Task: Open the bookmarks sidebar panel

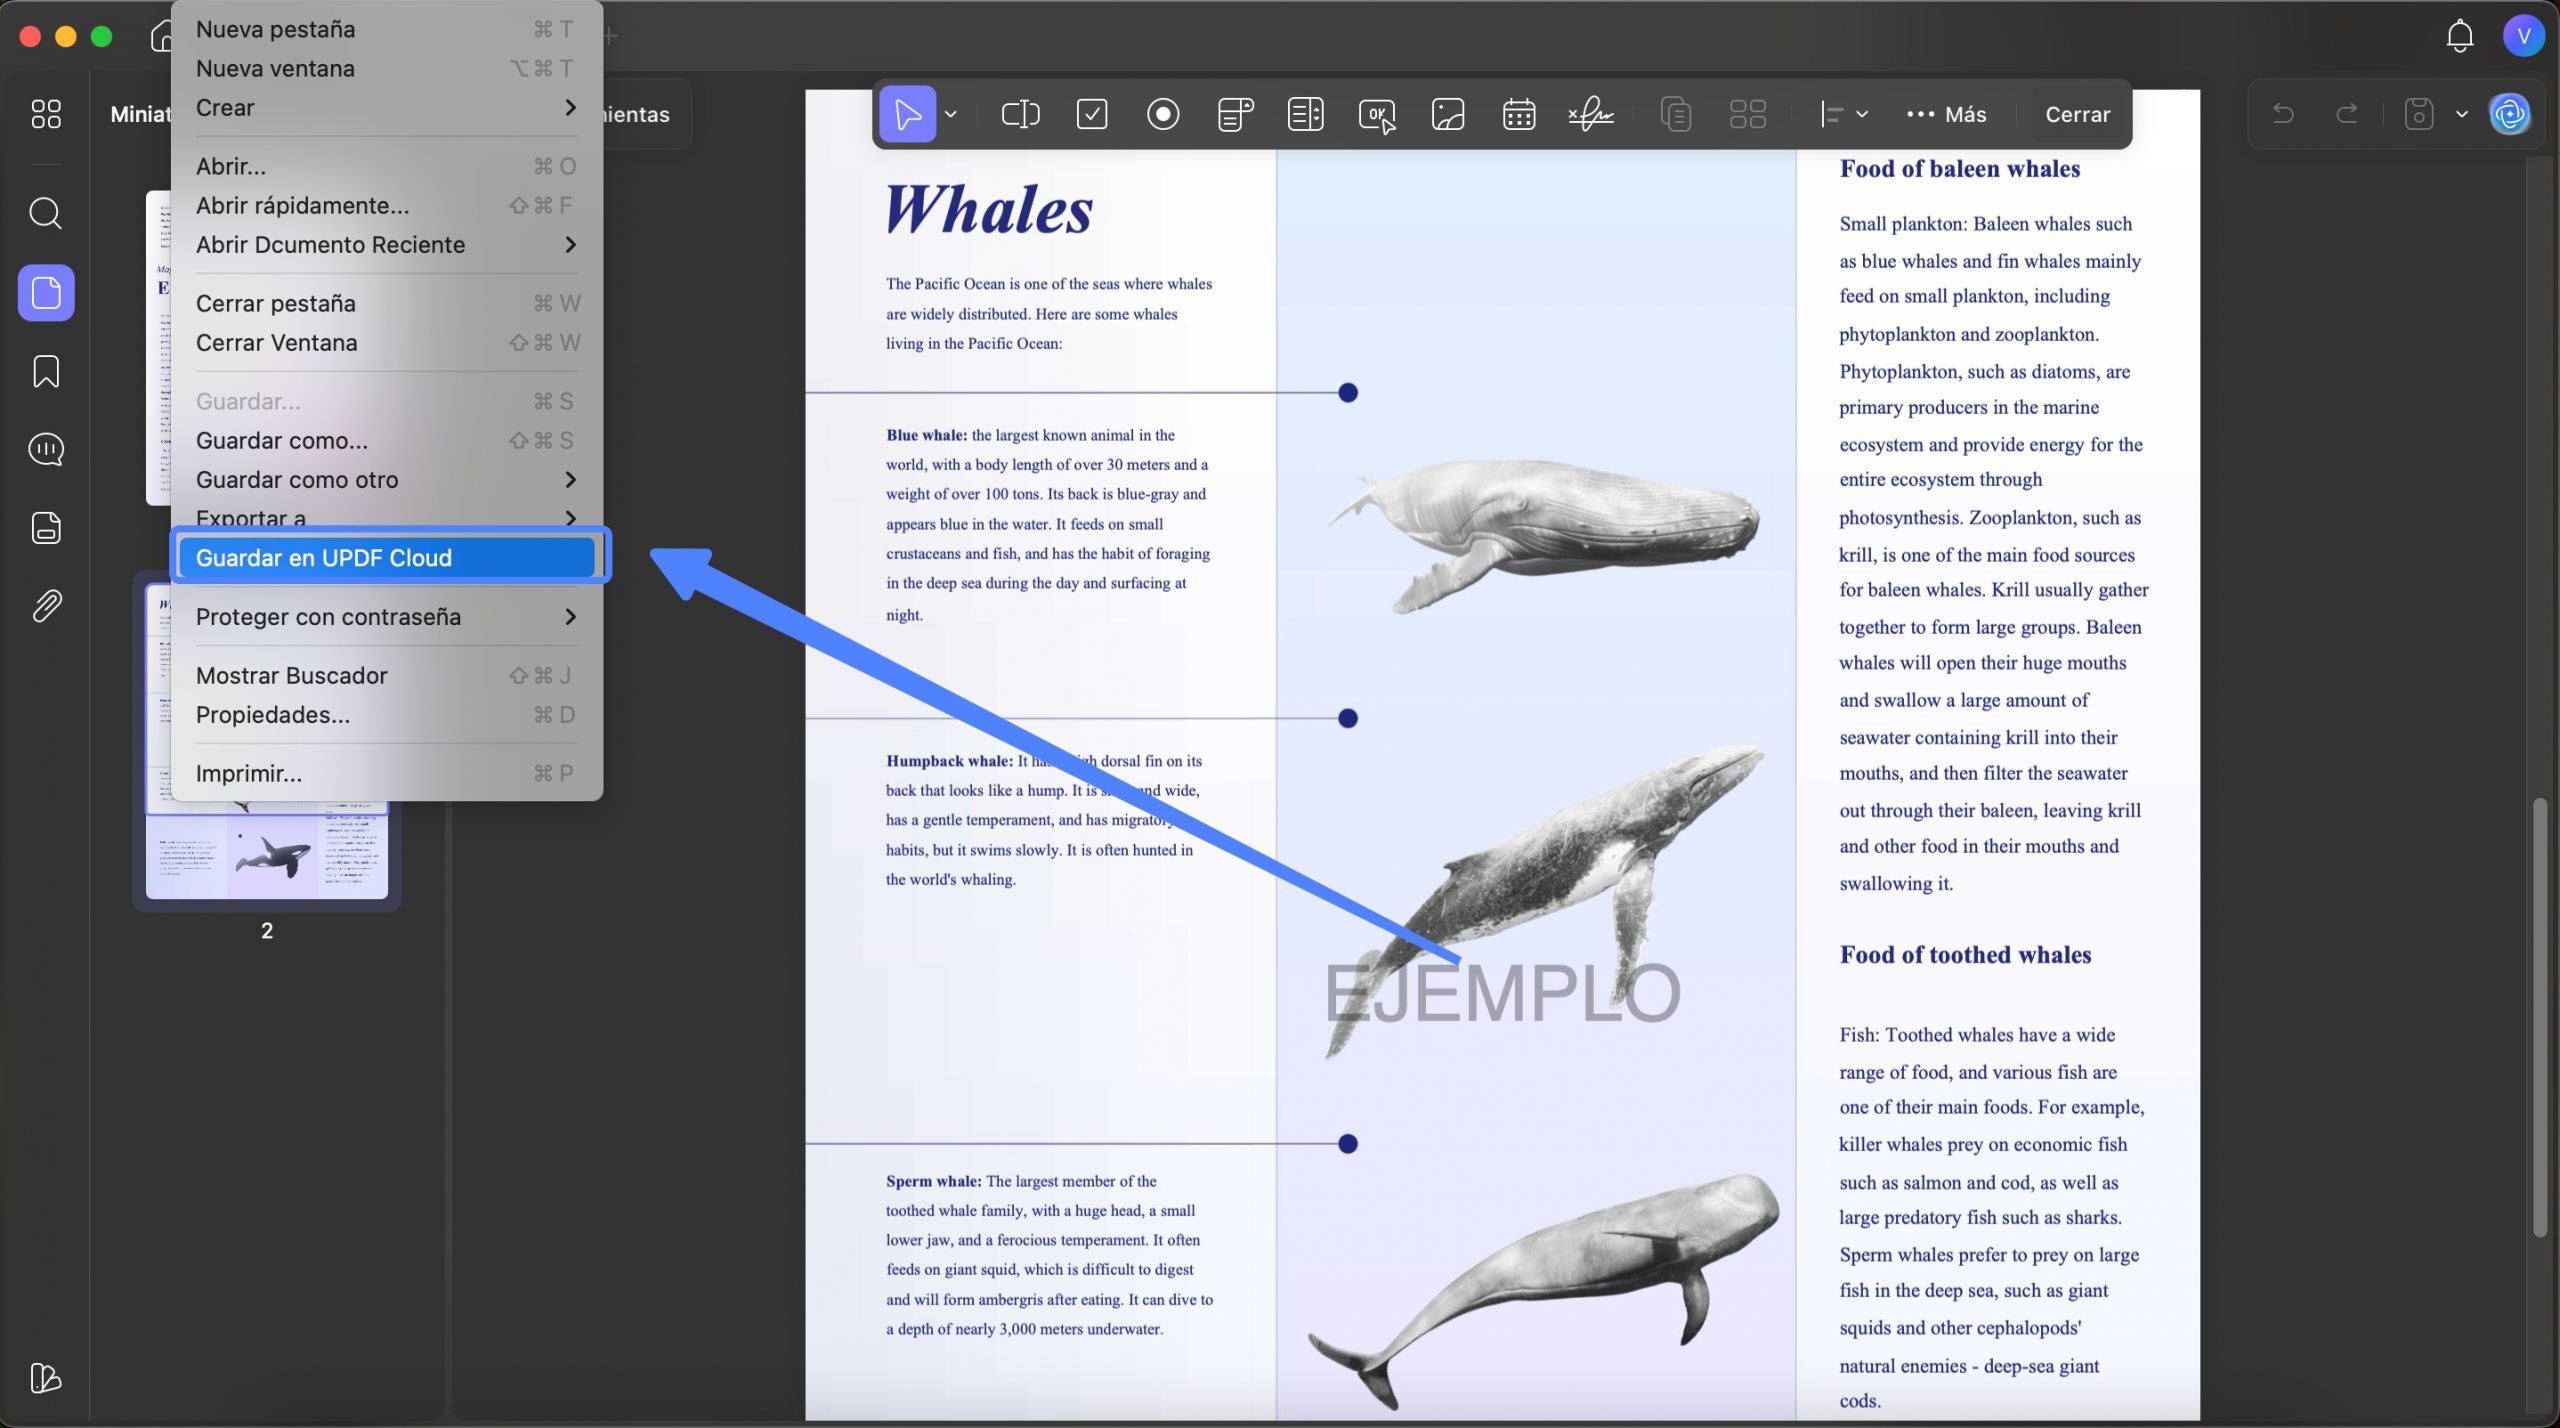Action: pyautogui.click(x=46, y=371)
